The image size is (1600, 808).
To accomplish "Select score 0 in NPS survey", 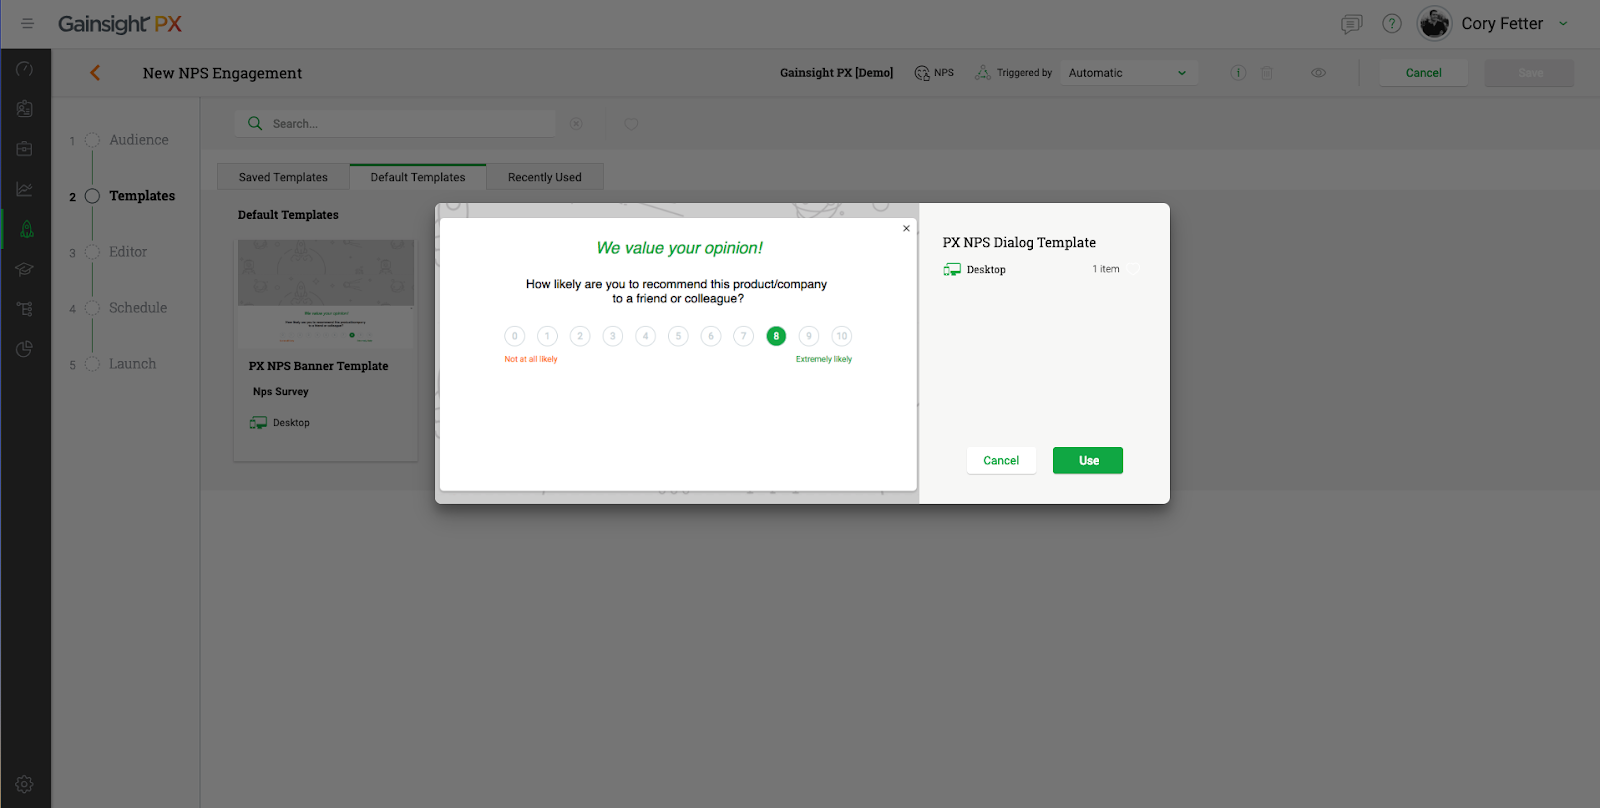I will (515, 336).
